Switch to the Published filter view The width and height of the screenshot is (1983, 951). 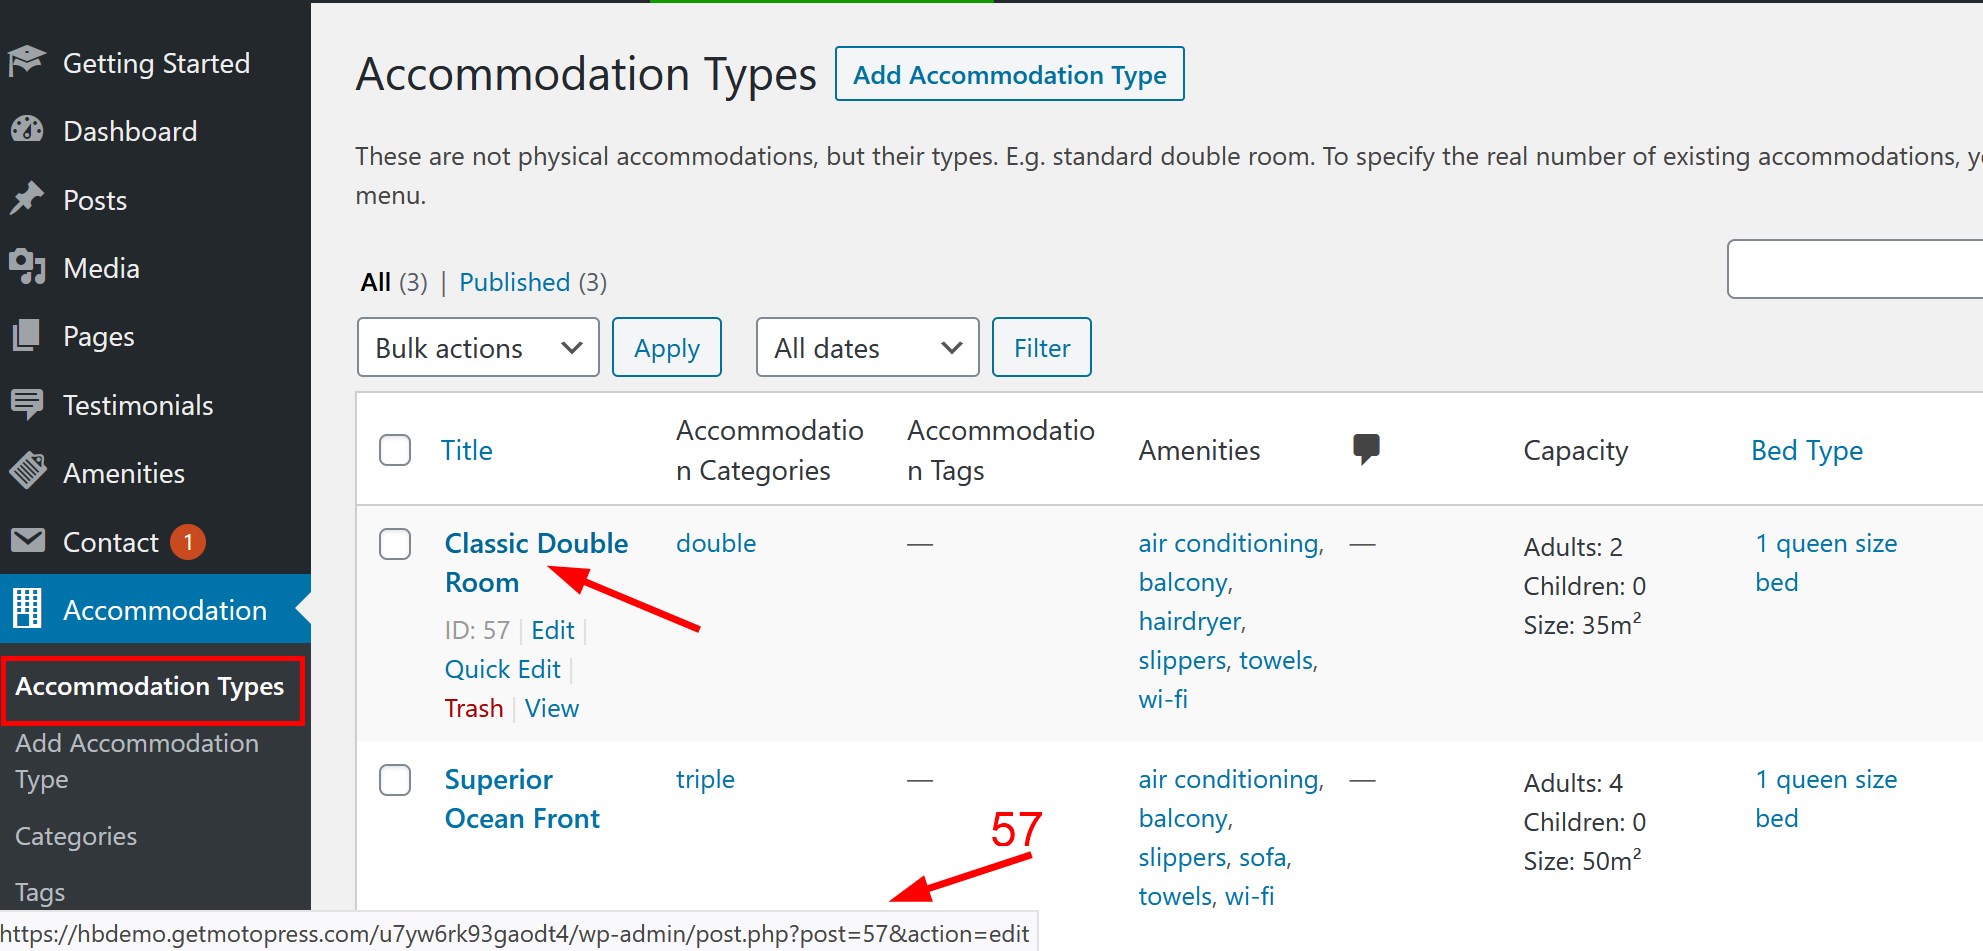514,282
